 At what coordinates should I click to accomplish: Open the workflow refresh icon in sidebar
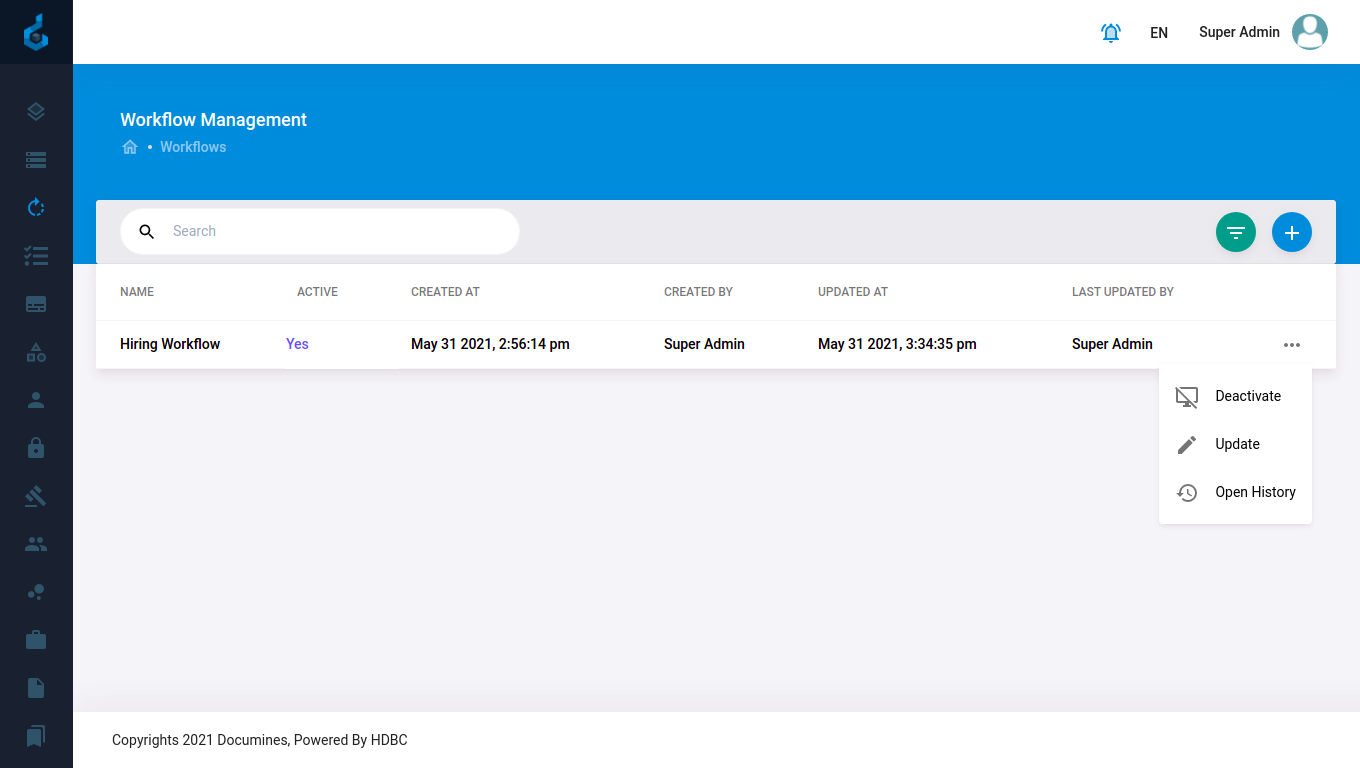point(36,208)
